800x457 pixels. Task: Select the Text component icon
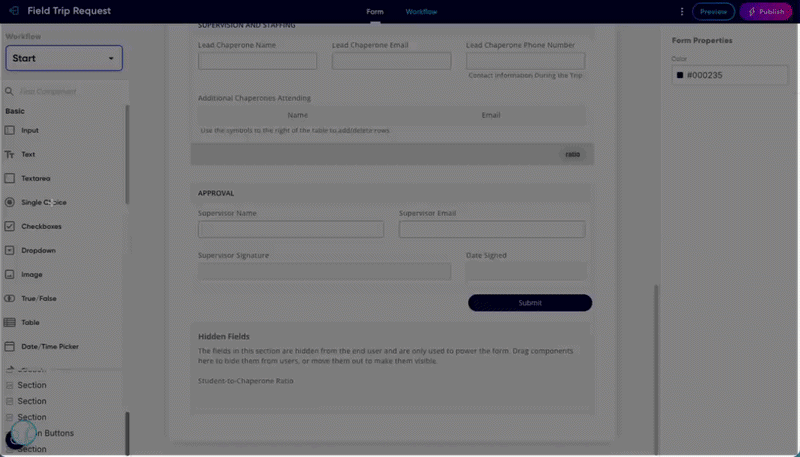tap(9, 154)
